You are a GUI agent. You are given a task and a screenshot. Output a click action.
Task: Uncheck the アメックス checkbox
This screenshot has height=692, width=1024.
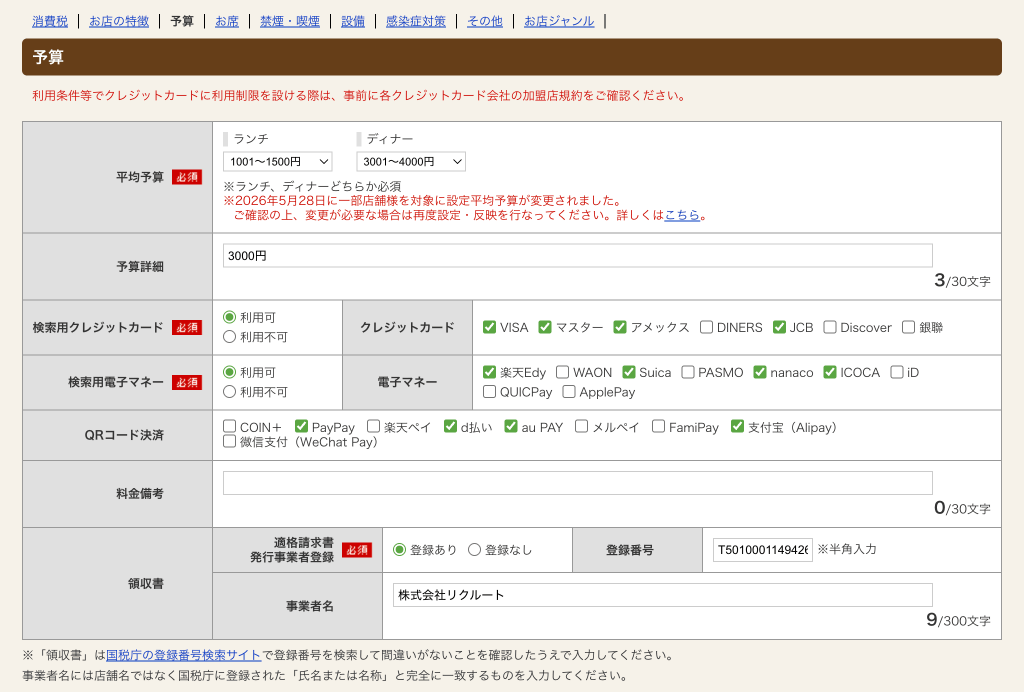620,327
